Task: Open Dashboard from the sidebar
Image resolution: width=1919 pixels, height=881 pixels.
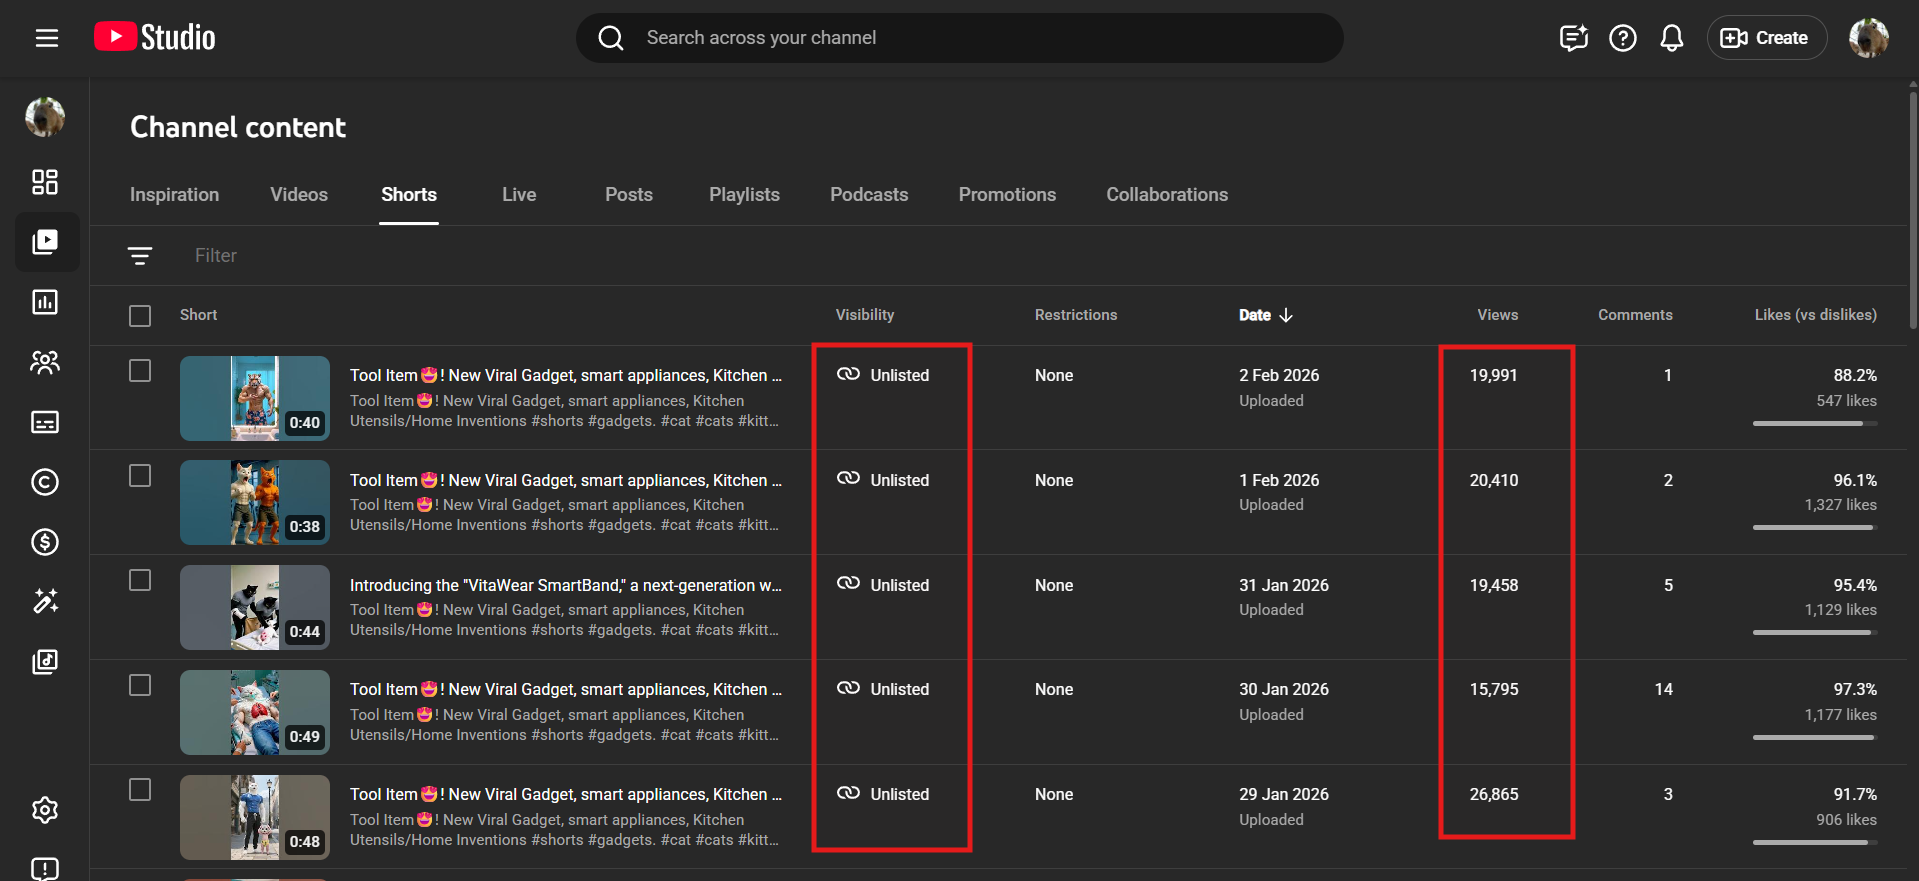Action: point(45,182)
